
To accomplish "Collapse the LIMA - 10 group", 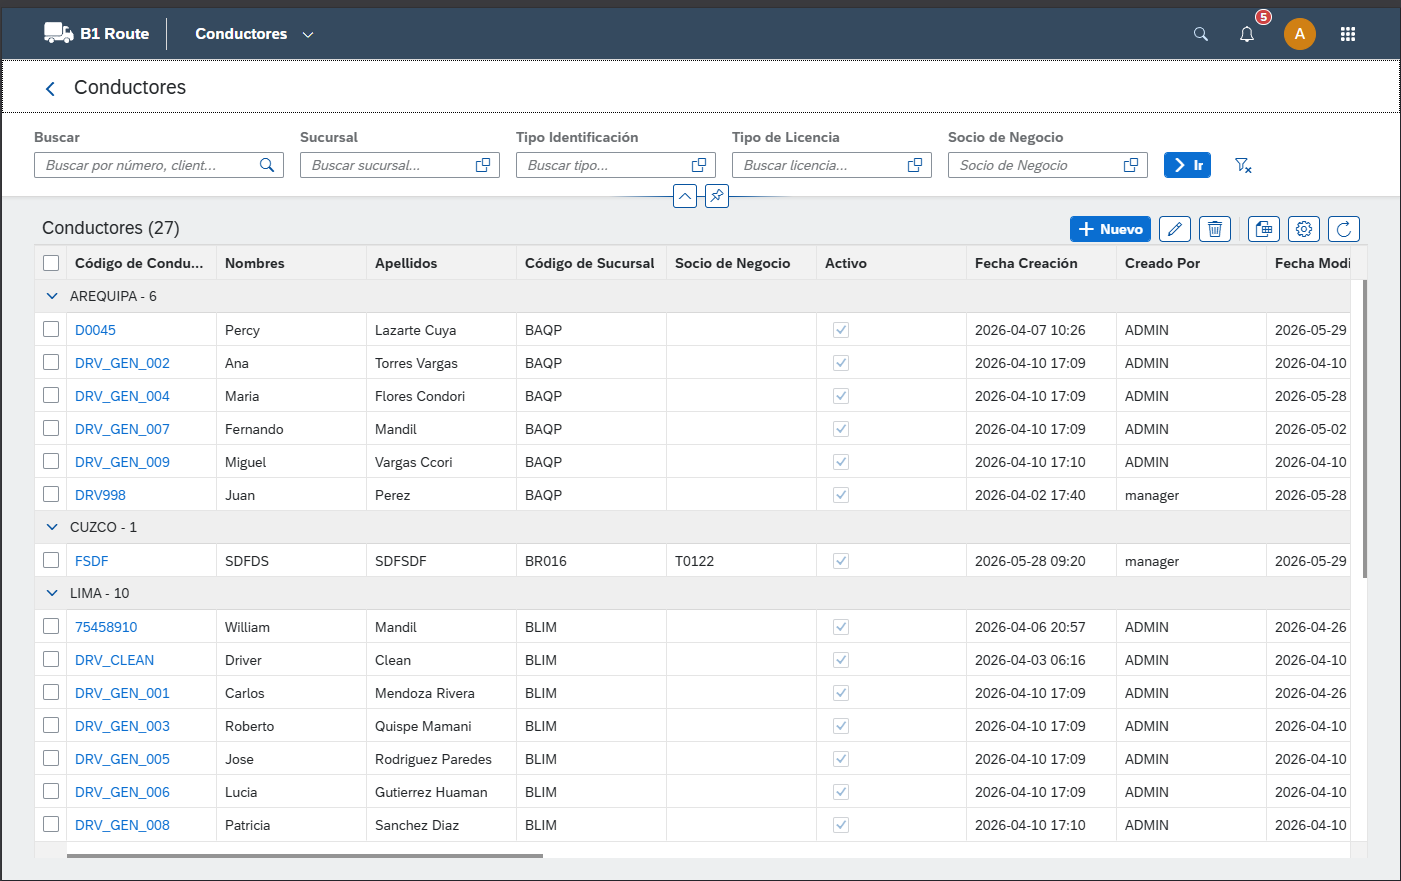I will [52, 593].
